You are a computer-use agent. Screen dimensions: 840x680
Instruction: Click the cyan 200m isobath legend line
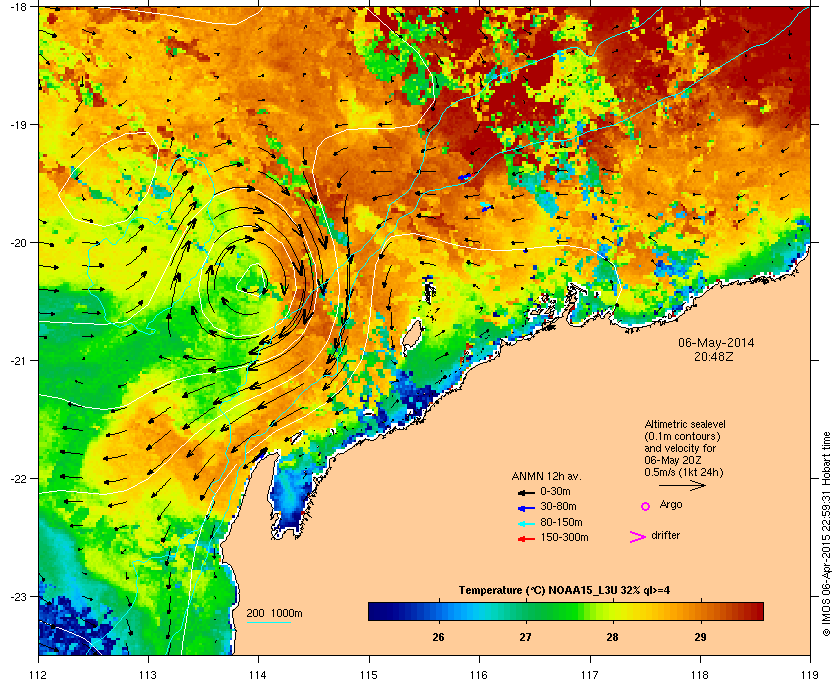pyautogui.click(x=268, y=622)
